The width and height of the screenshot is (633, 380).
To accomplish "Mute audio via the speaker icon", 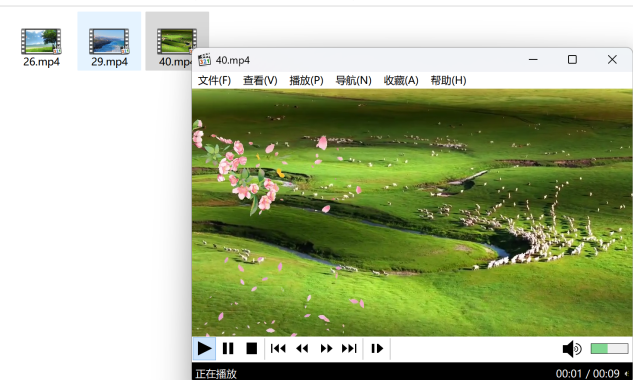I will click(x=572, y=349).
